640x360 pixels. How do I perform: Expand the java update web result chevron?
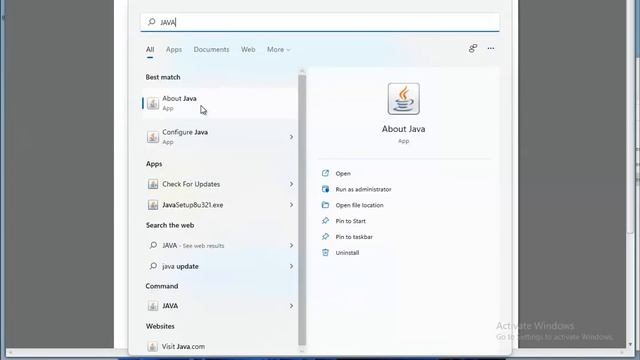coord(291,266)
